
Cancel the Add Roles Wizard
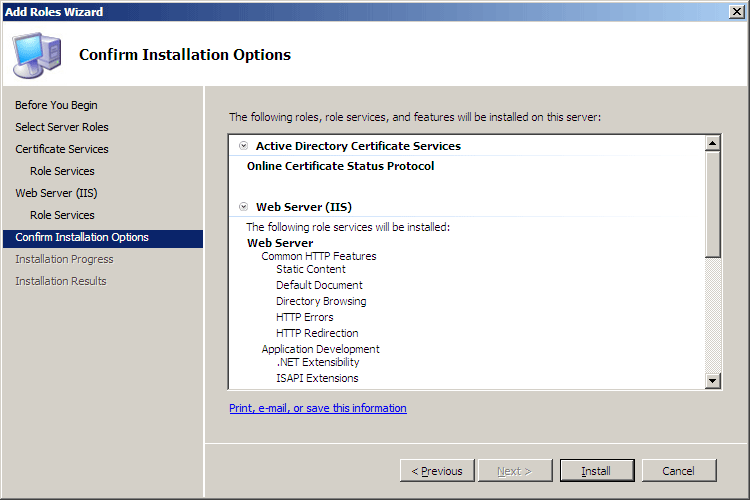pyautogui.click(x=679, y=471)
